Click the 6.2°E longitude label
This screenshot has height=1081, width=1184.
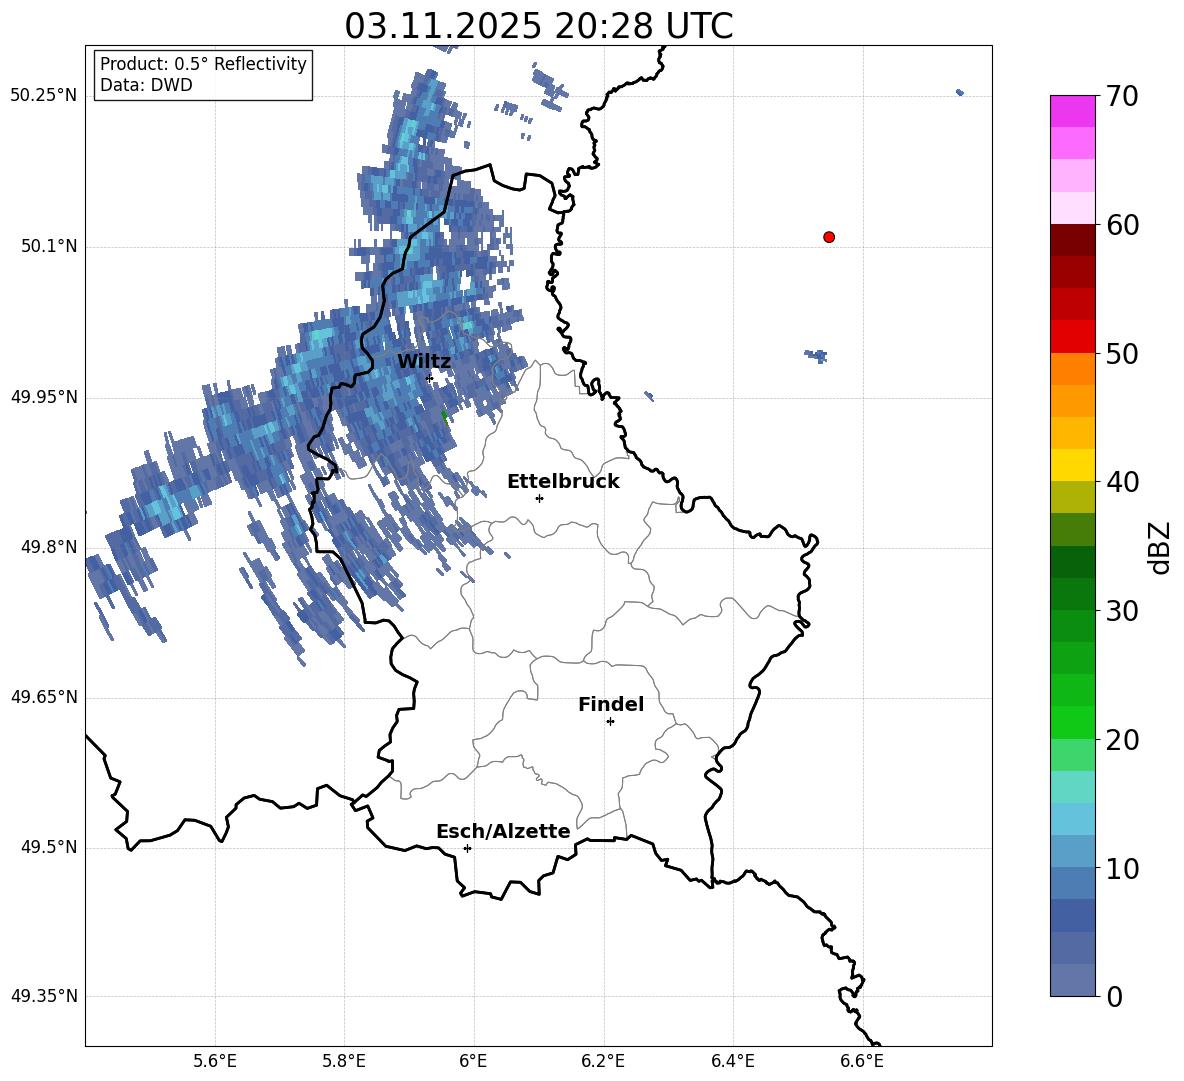[x=603, y=1061]
